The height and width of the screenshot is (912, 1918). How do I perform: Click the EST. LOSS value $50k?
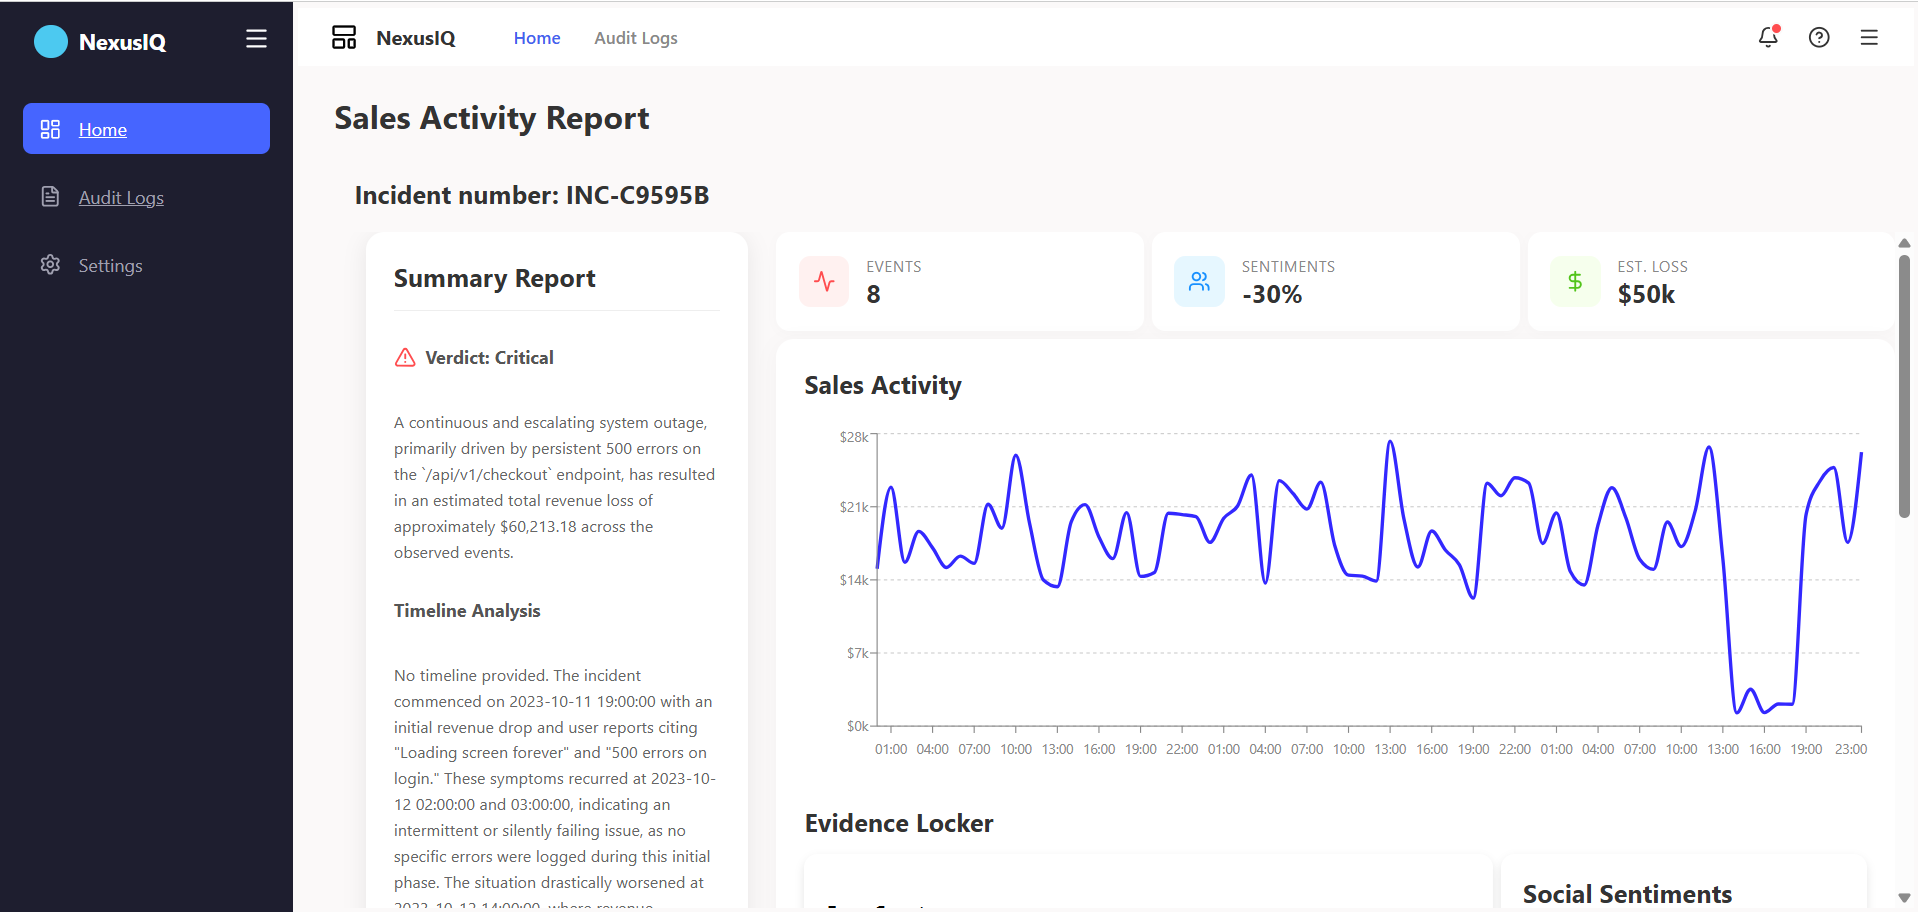click(1646, 294)
